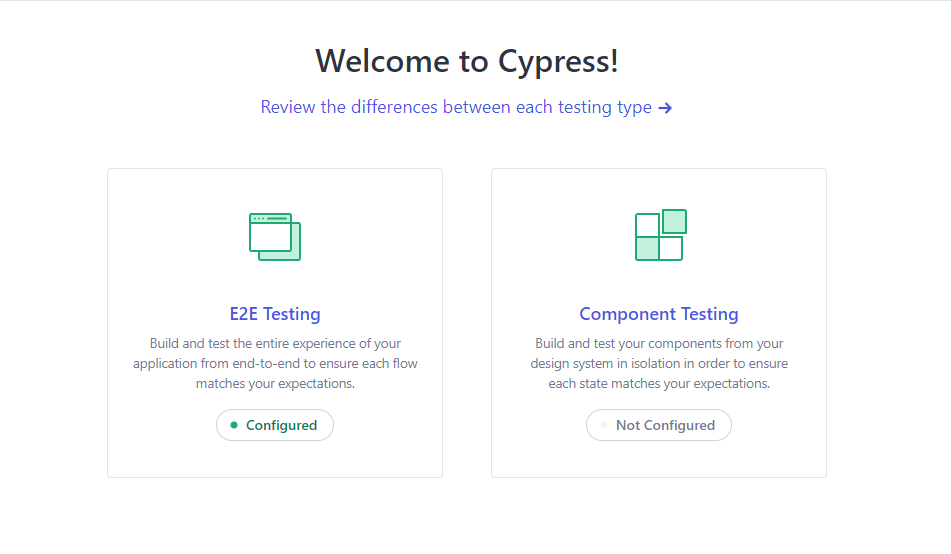Screen dimensions: 951x554
Task: Open the Component Testing heading link
Action: (x=659, y=314)
